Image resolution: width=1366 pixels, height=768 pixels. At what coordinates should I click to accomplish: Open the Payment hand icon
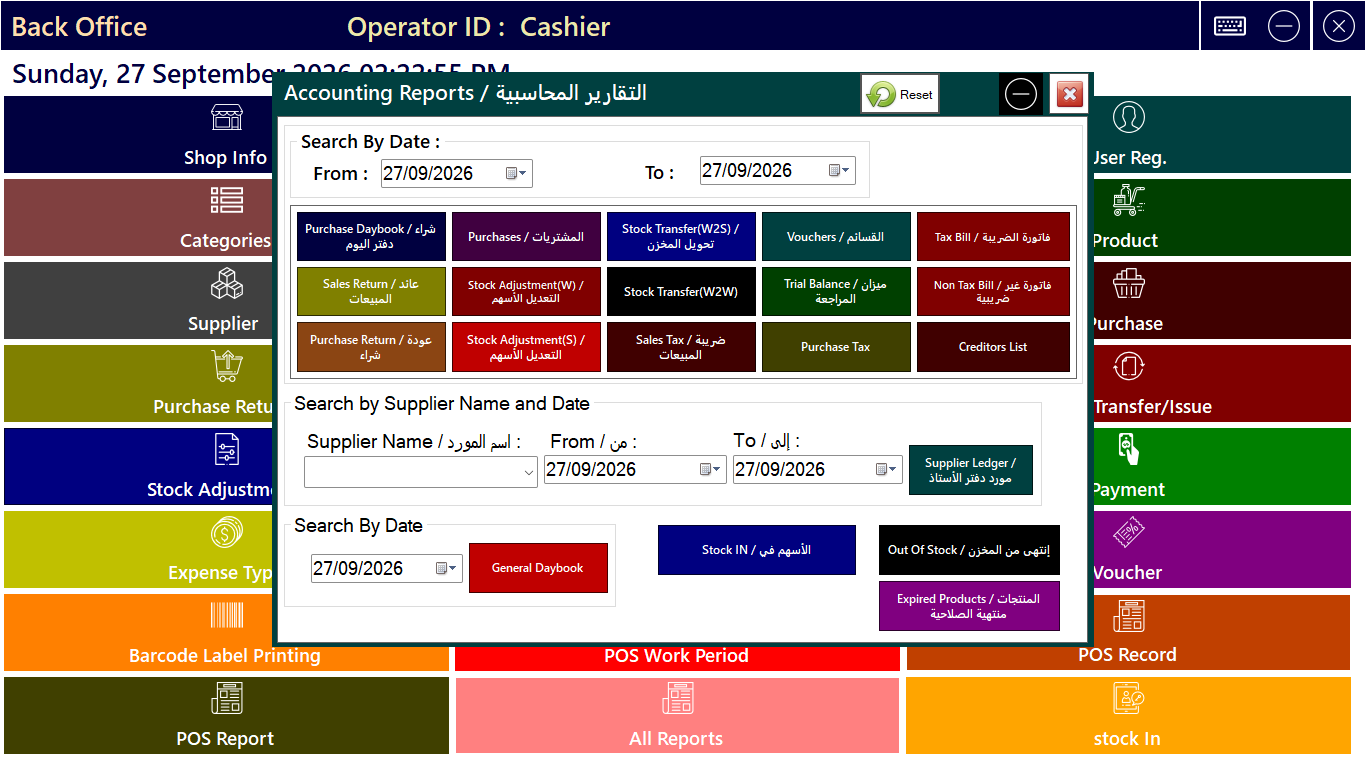[1129, 450]
